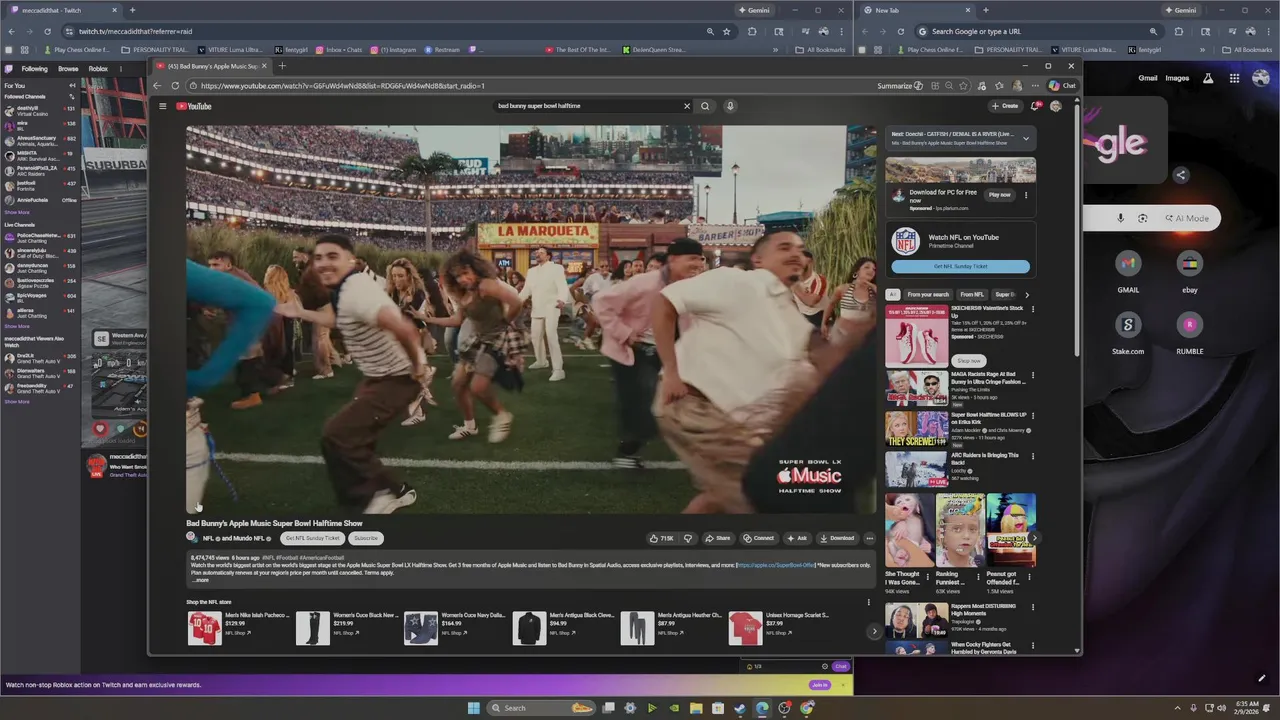Show next Shorts in the sidebar shelf
This screenshot has width=1280, height=720.
(x=1034, y=538)
